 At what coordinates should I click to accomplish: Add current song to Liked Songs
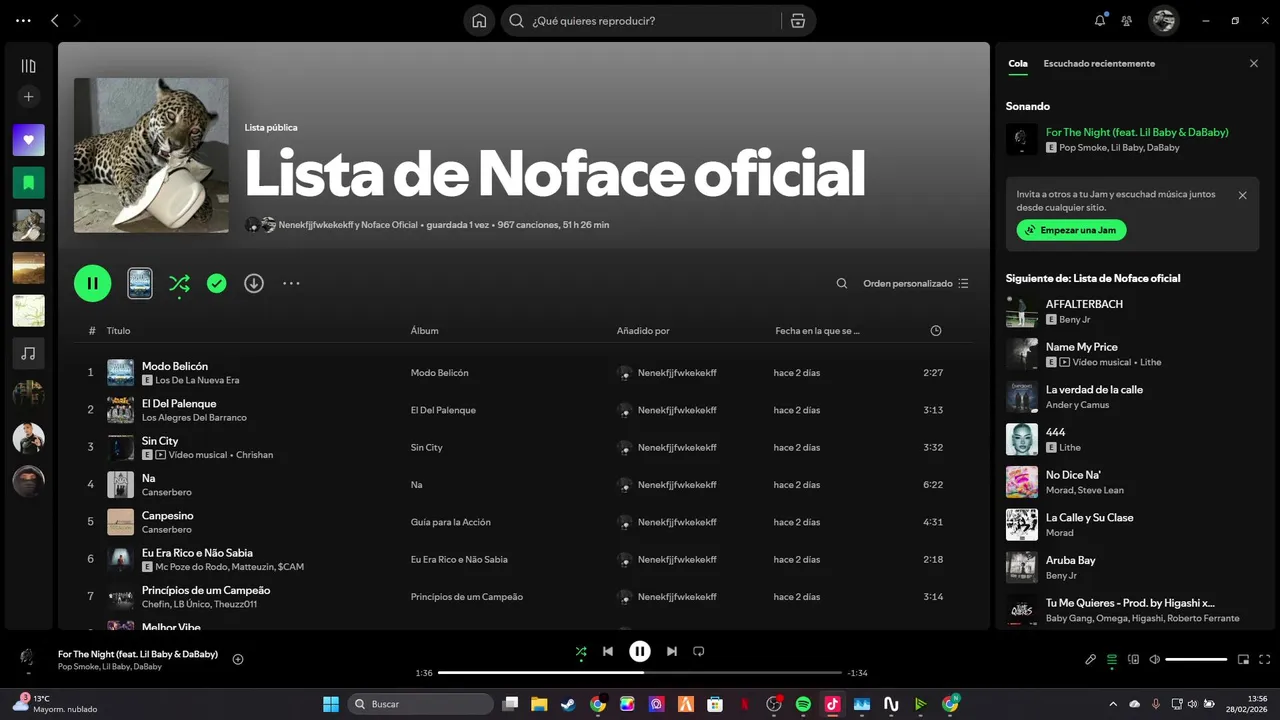pyautogui.click(x=238, y=659)
